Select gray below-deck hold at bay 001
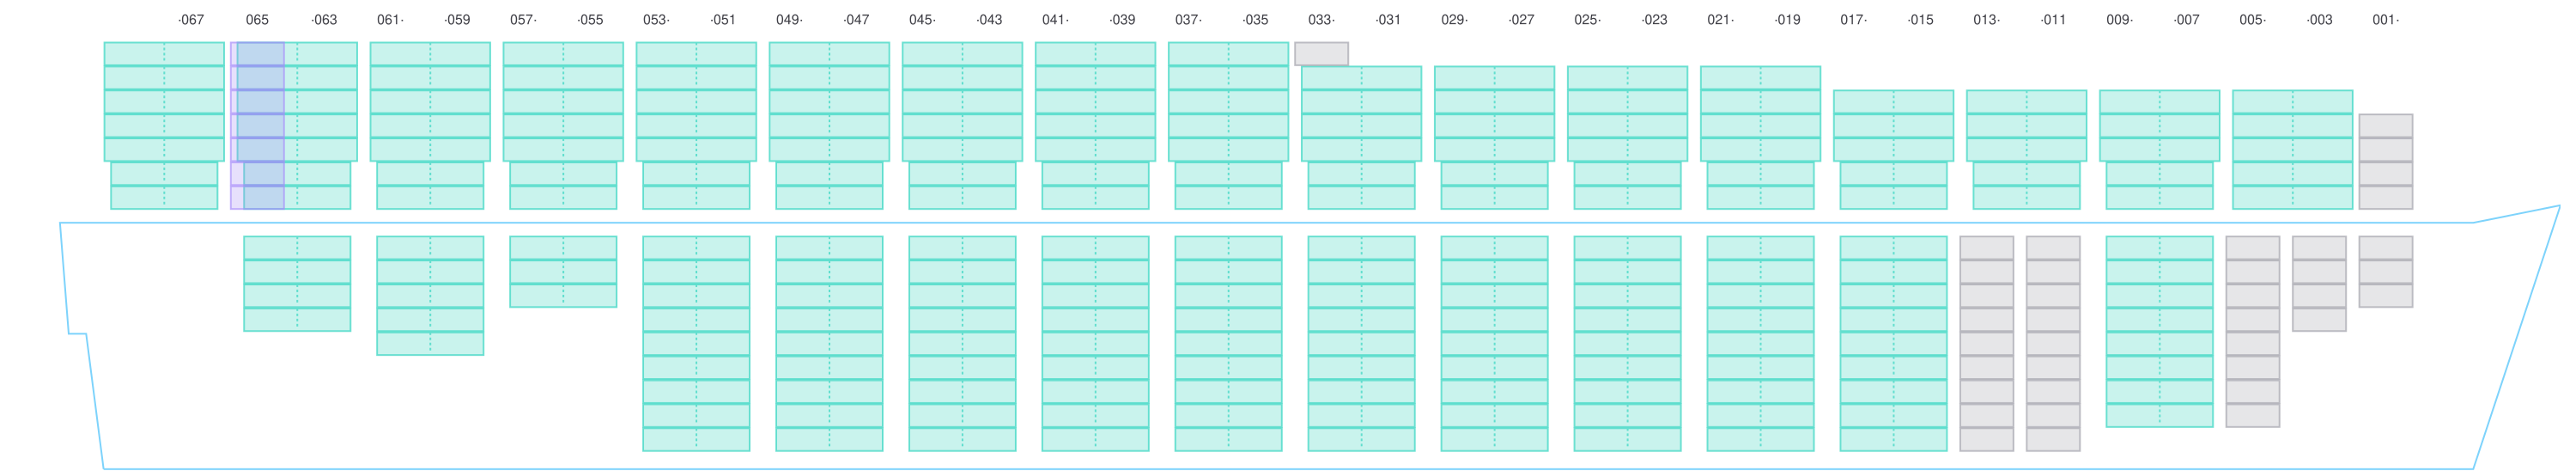Viewport: 2576px width, 471px height. pos(2385,271)
